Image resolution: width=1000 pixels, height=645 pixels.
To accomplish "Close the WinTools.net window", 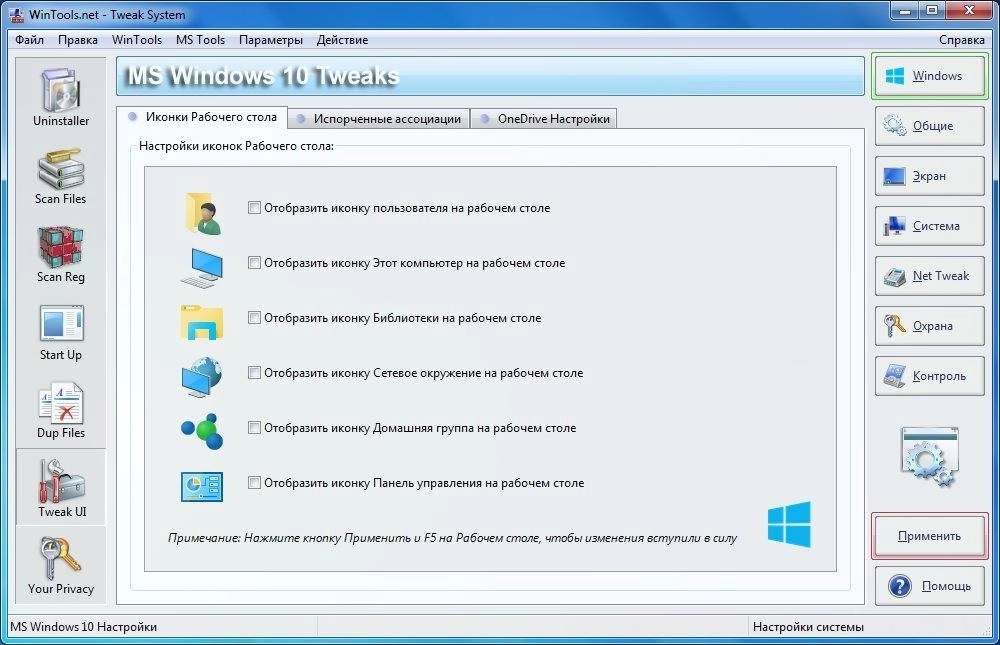I will click(969, 11).
